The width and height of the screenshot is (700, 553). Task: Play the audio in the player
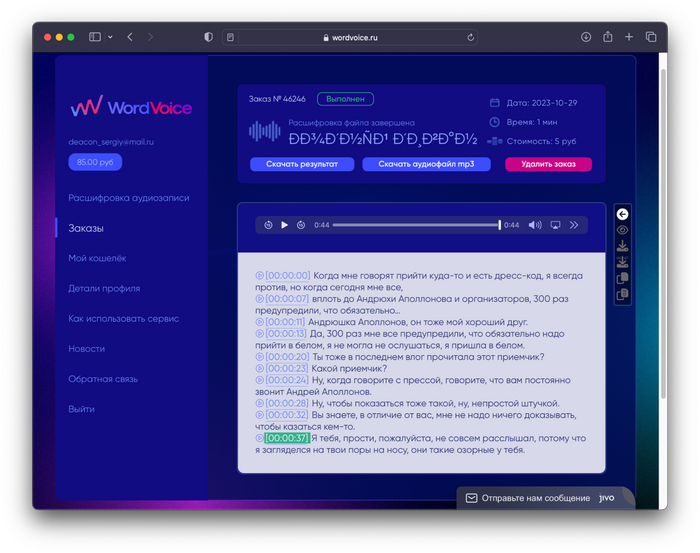tap(284, 225)
